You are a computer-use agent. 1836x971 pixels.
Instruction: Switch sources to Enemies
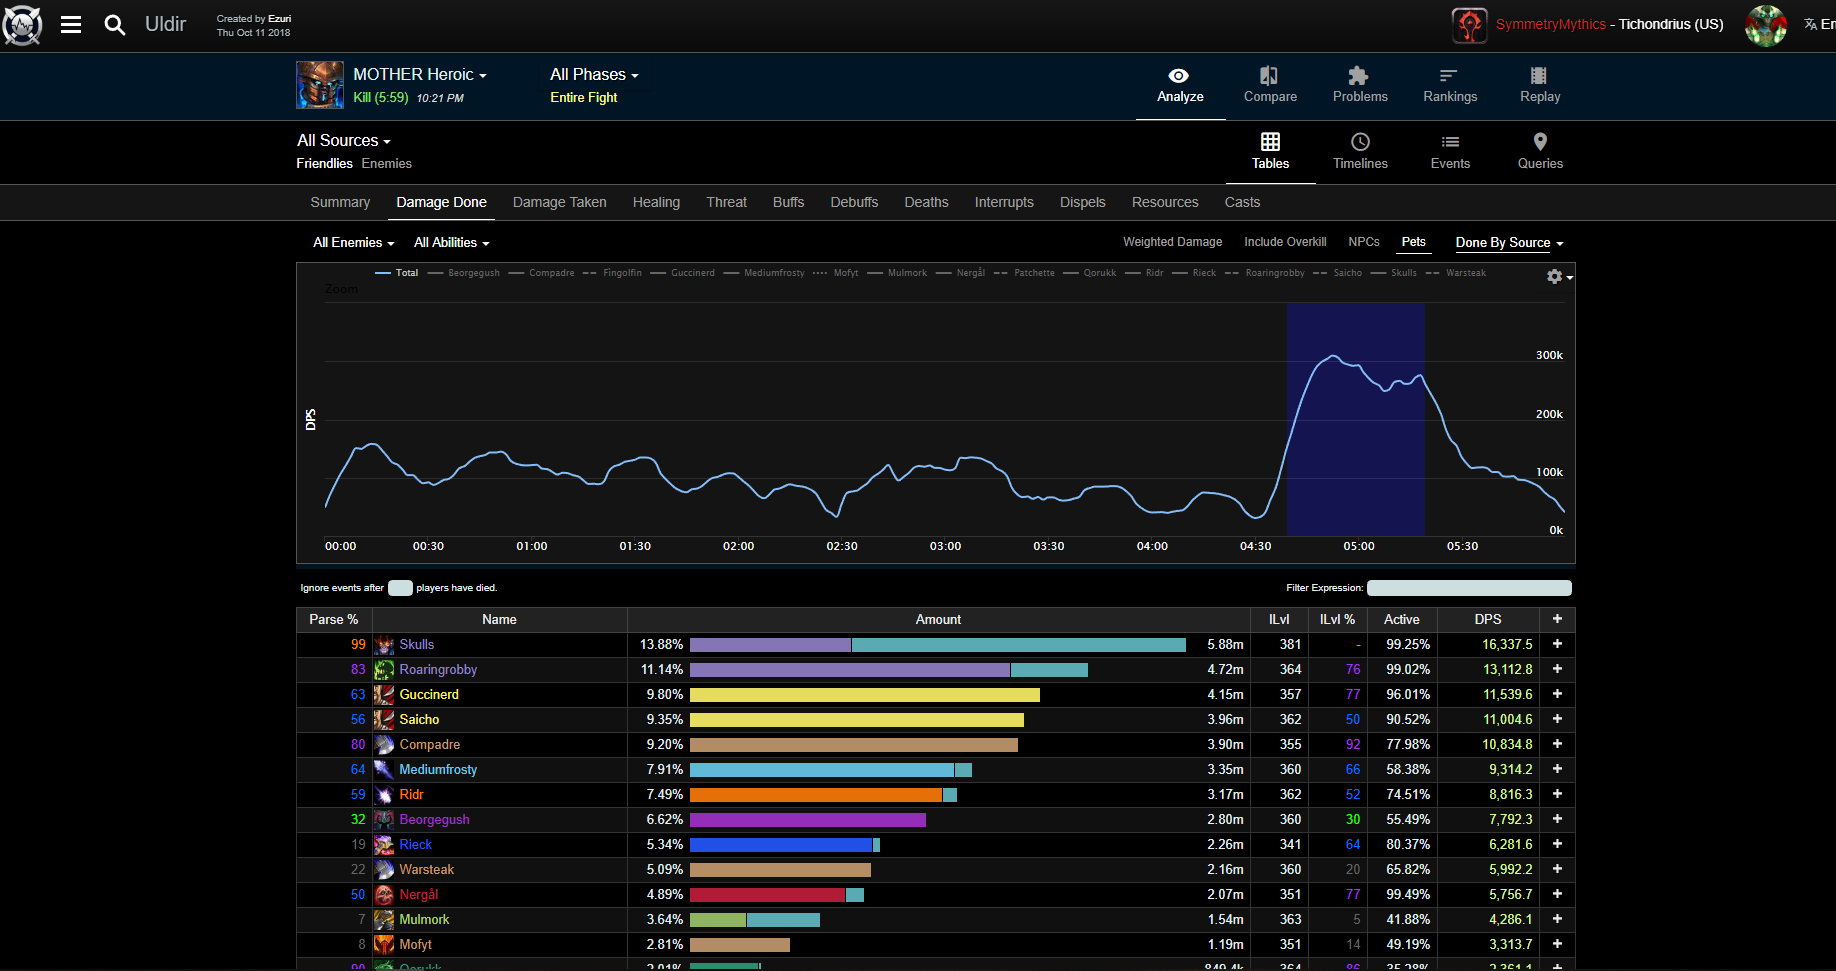(387, 164)
